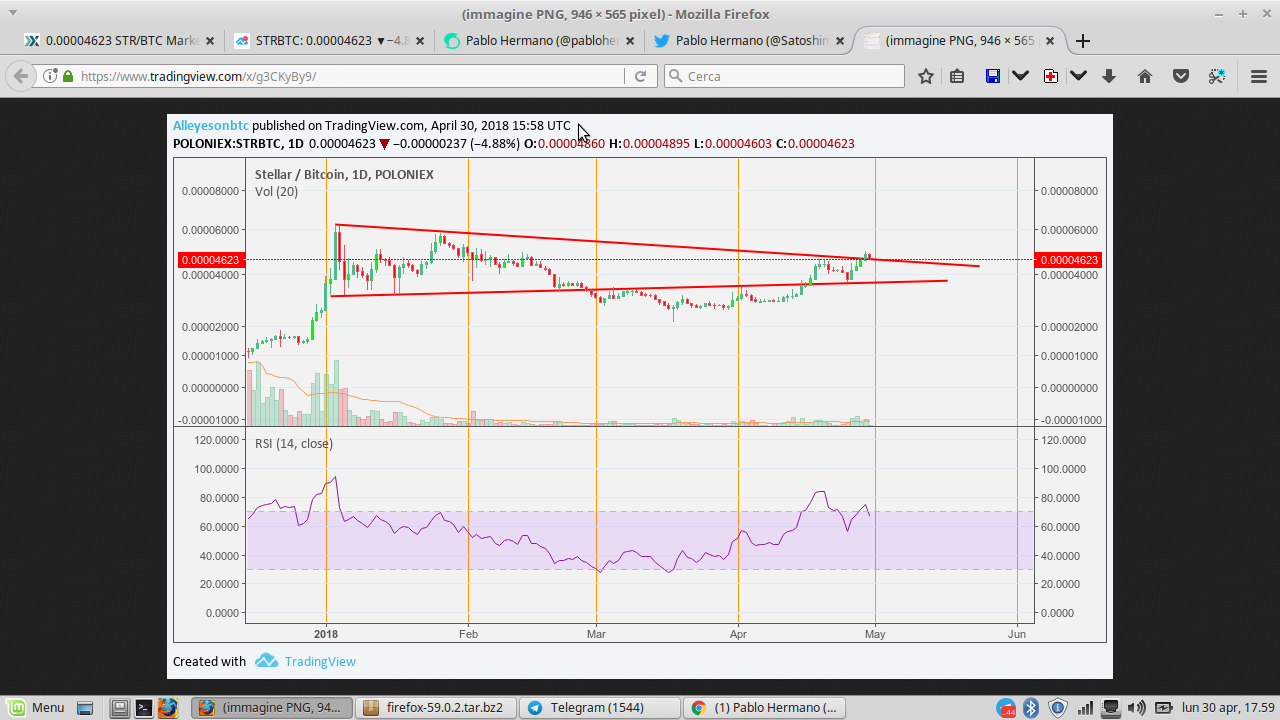This screenshot has height=720, width=1280.
Task: Click the Vol (20) indicator label
Action: [276, 191]
